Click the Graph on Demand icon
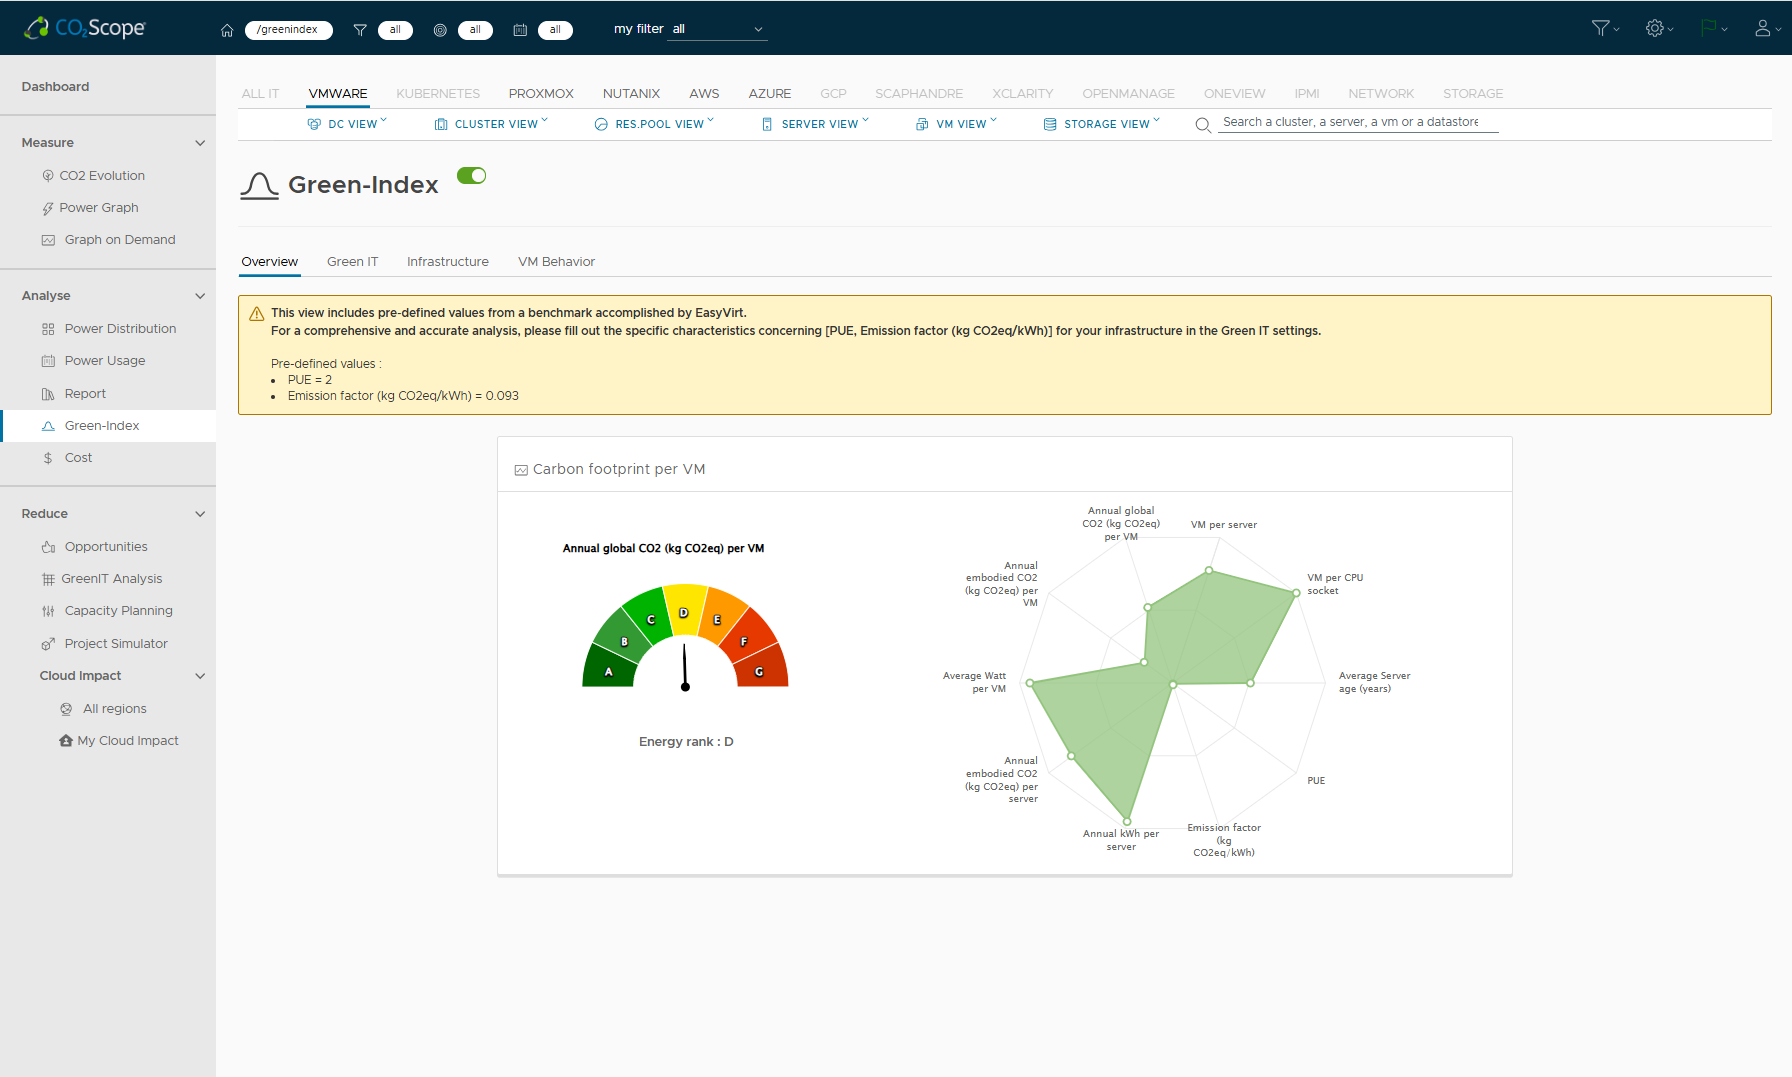Image resolution: width=1792 pixels, height=1077 pixels. 48,240
